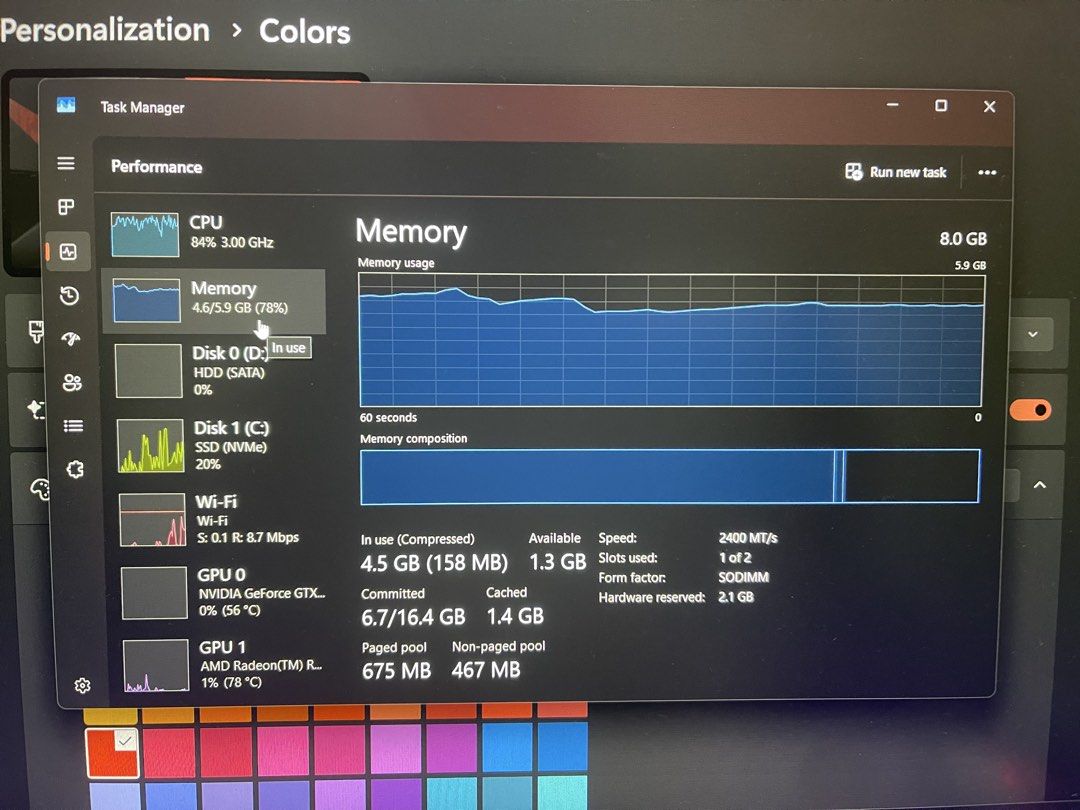
Task: Collapse the accent color section chevron
Action: (x=1040, y=485)
